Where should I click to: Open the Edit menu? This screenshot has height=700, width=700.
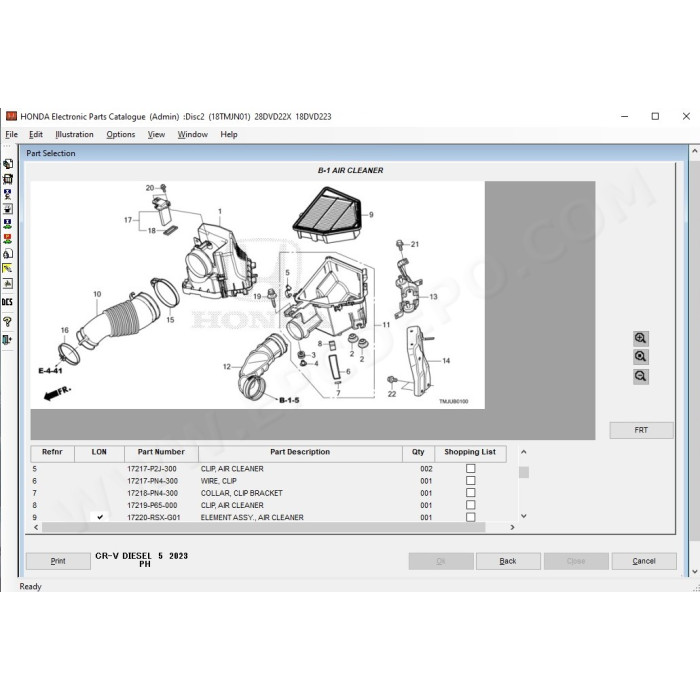point(36,134)
